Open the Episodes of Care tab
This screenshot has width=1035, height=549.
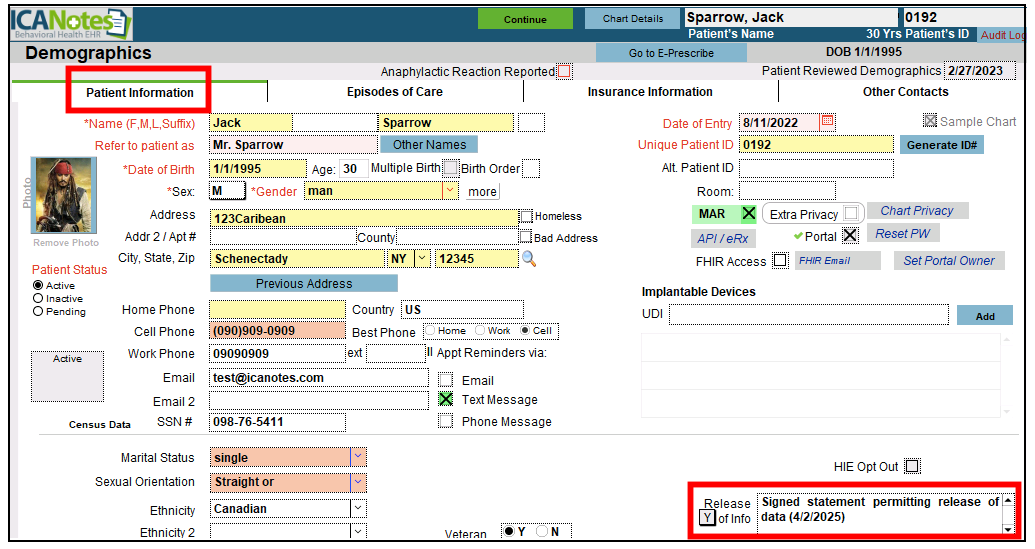(x=394, y=92)
